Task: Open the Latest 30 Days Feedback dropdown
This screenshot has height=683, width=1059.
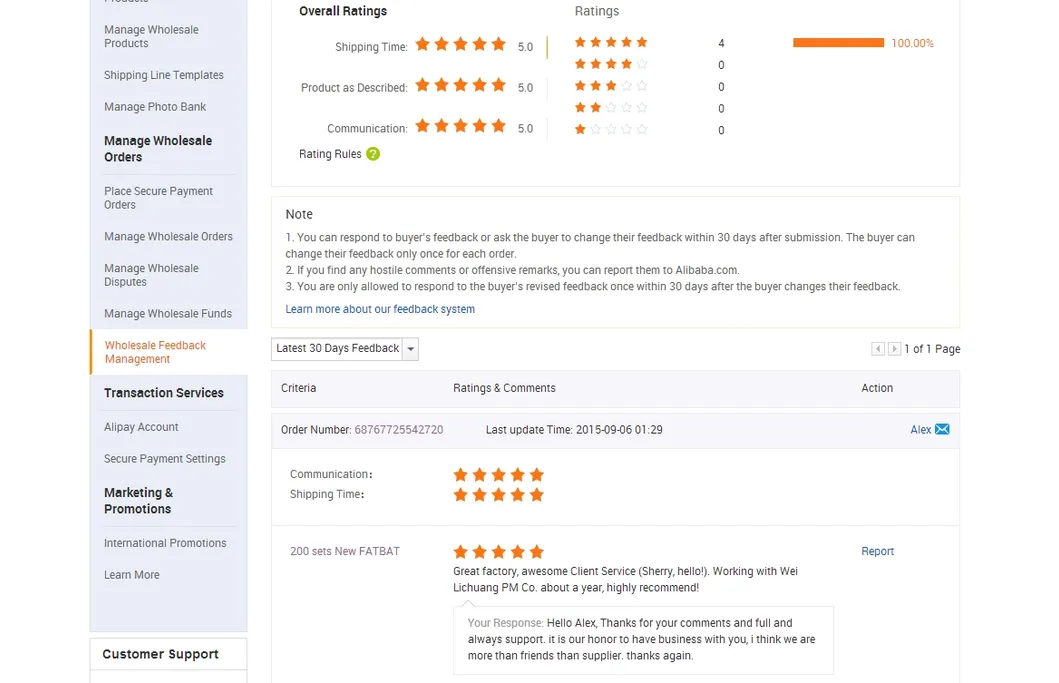Action: click(337, 349)
